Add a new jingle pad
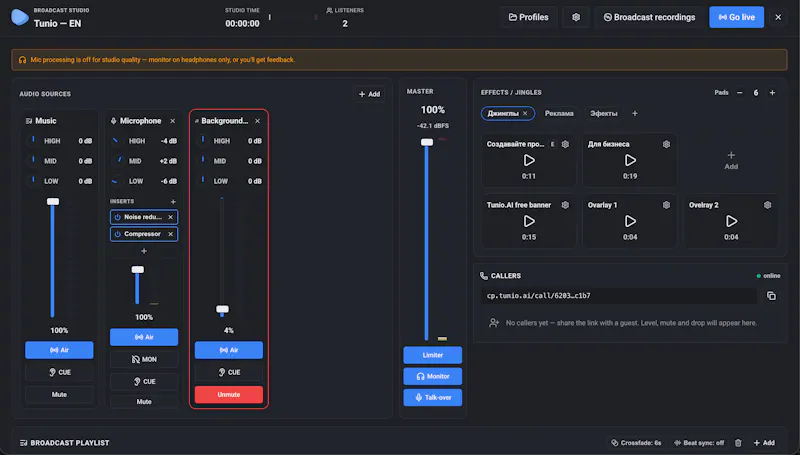The height and width of the screenshot is (455, 800). click(x=731, y=160)
